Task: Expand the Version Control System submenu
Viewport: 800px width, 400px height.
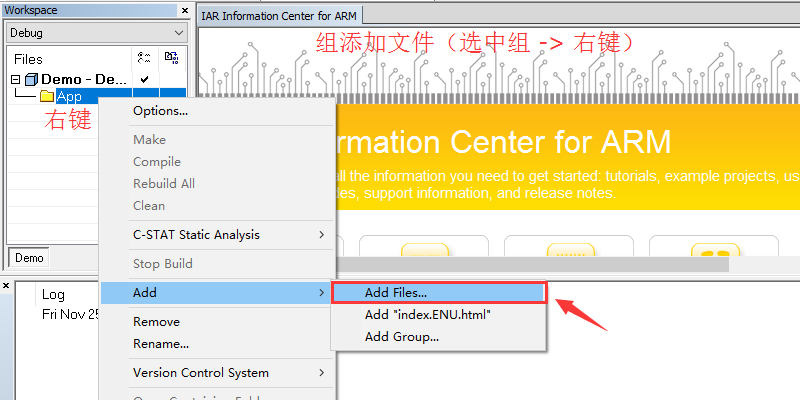Action: pos(217,373)
